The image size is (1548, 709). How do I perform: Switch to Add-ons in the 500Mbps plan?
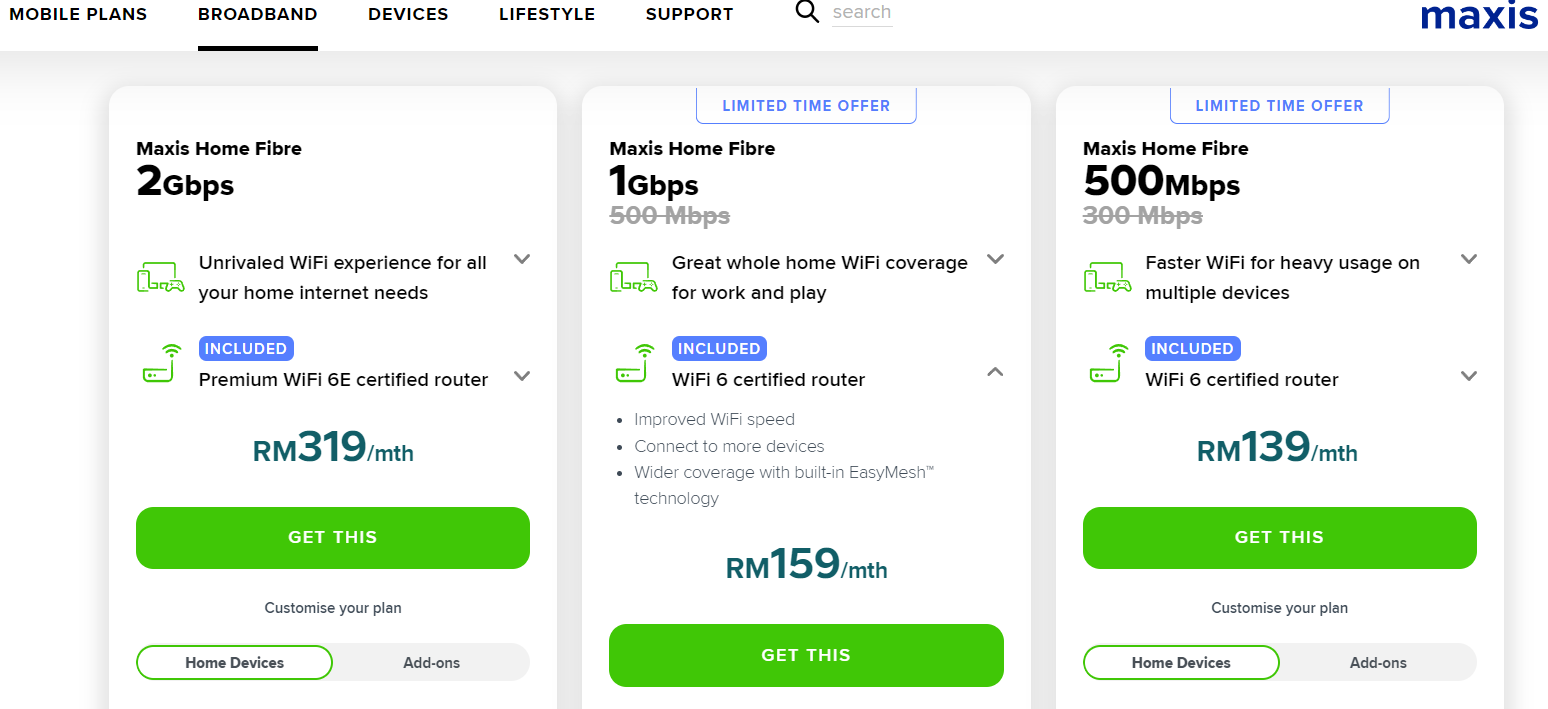(1378, 662)
